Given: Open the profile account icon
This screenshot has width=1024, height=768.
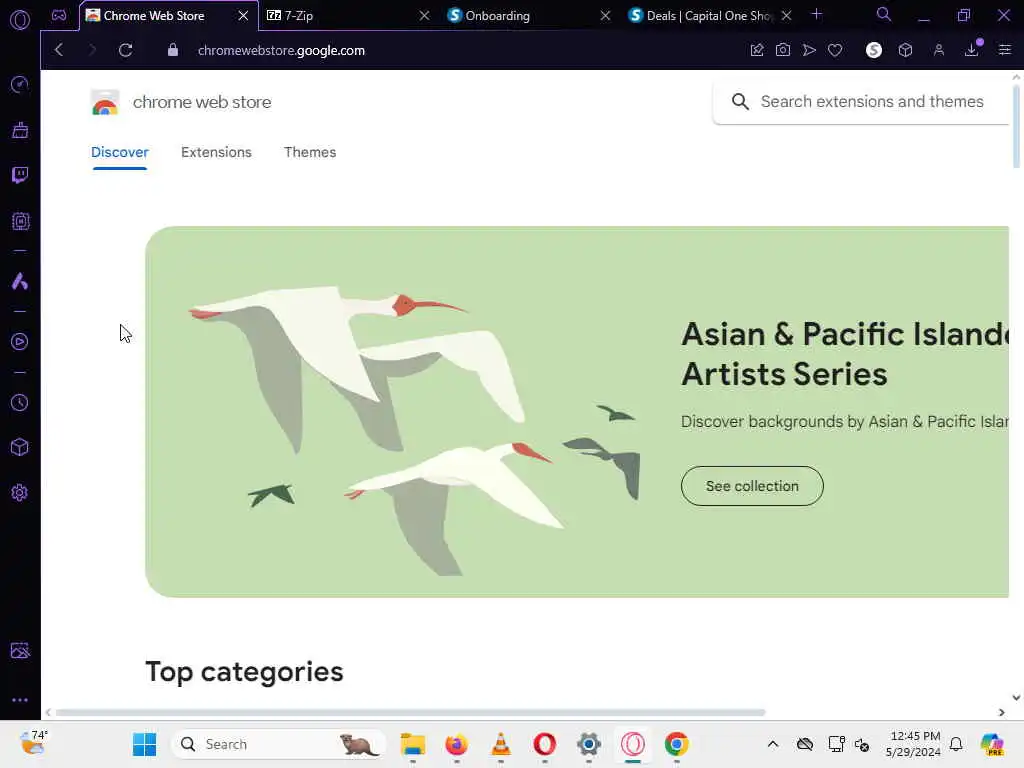Looking at the screenshot, I should [x=938, y=50].
